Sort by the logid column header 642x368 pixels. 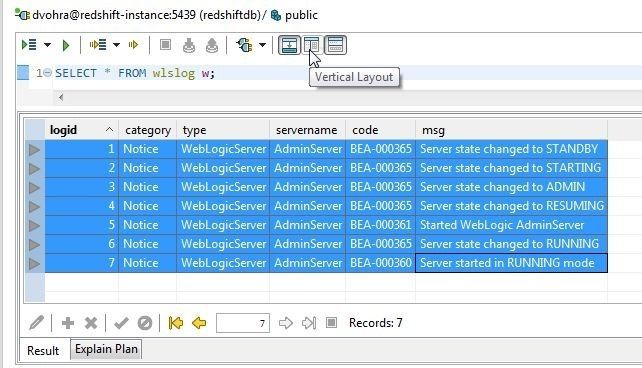(x=81, y=130)
